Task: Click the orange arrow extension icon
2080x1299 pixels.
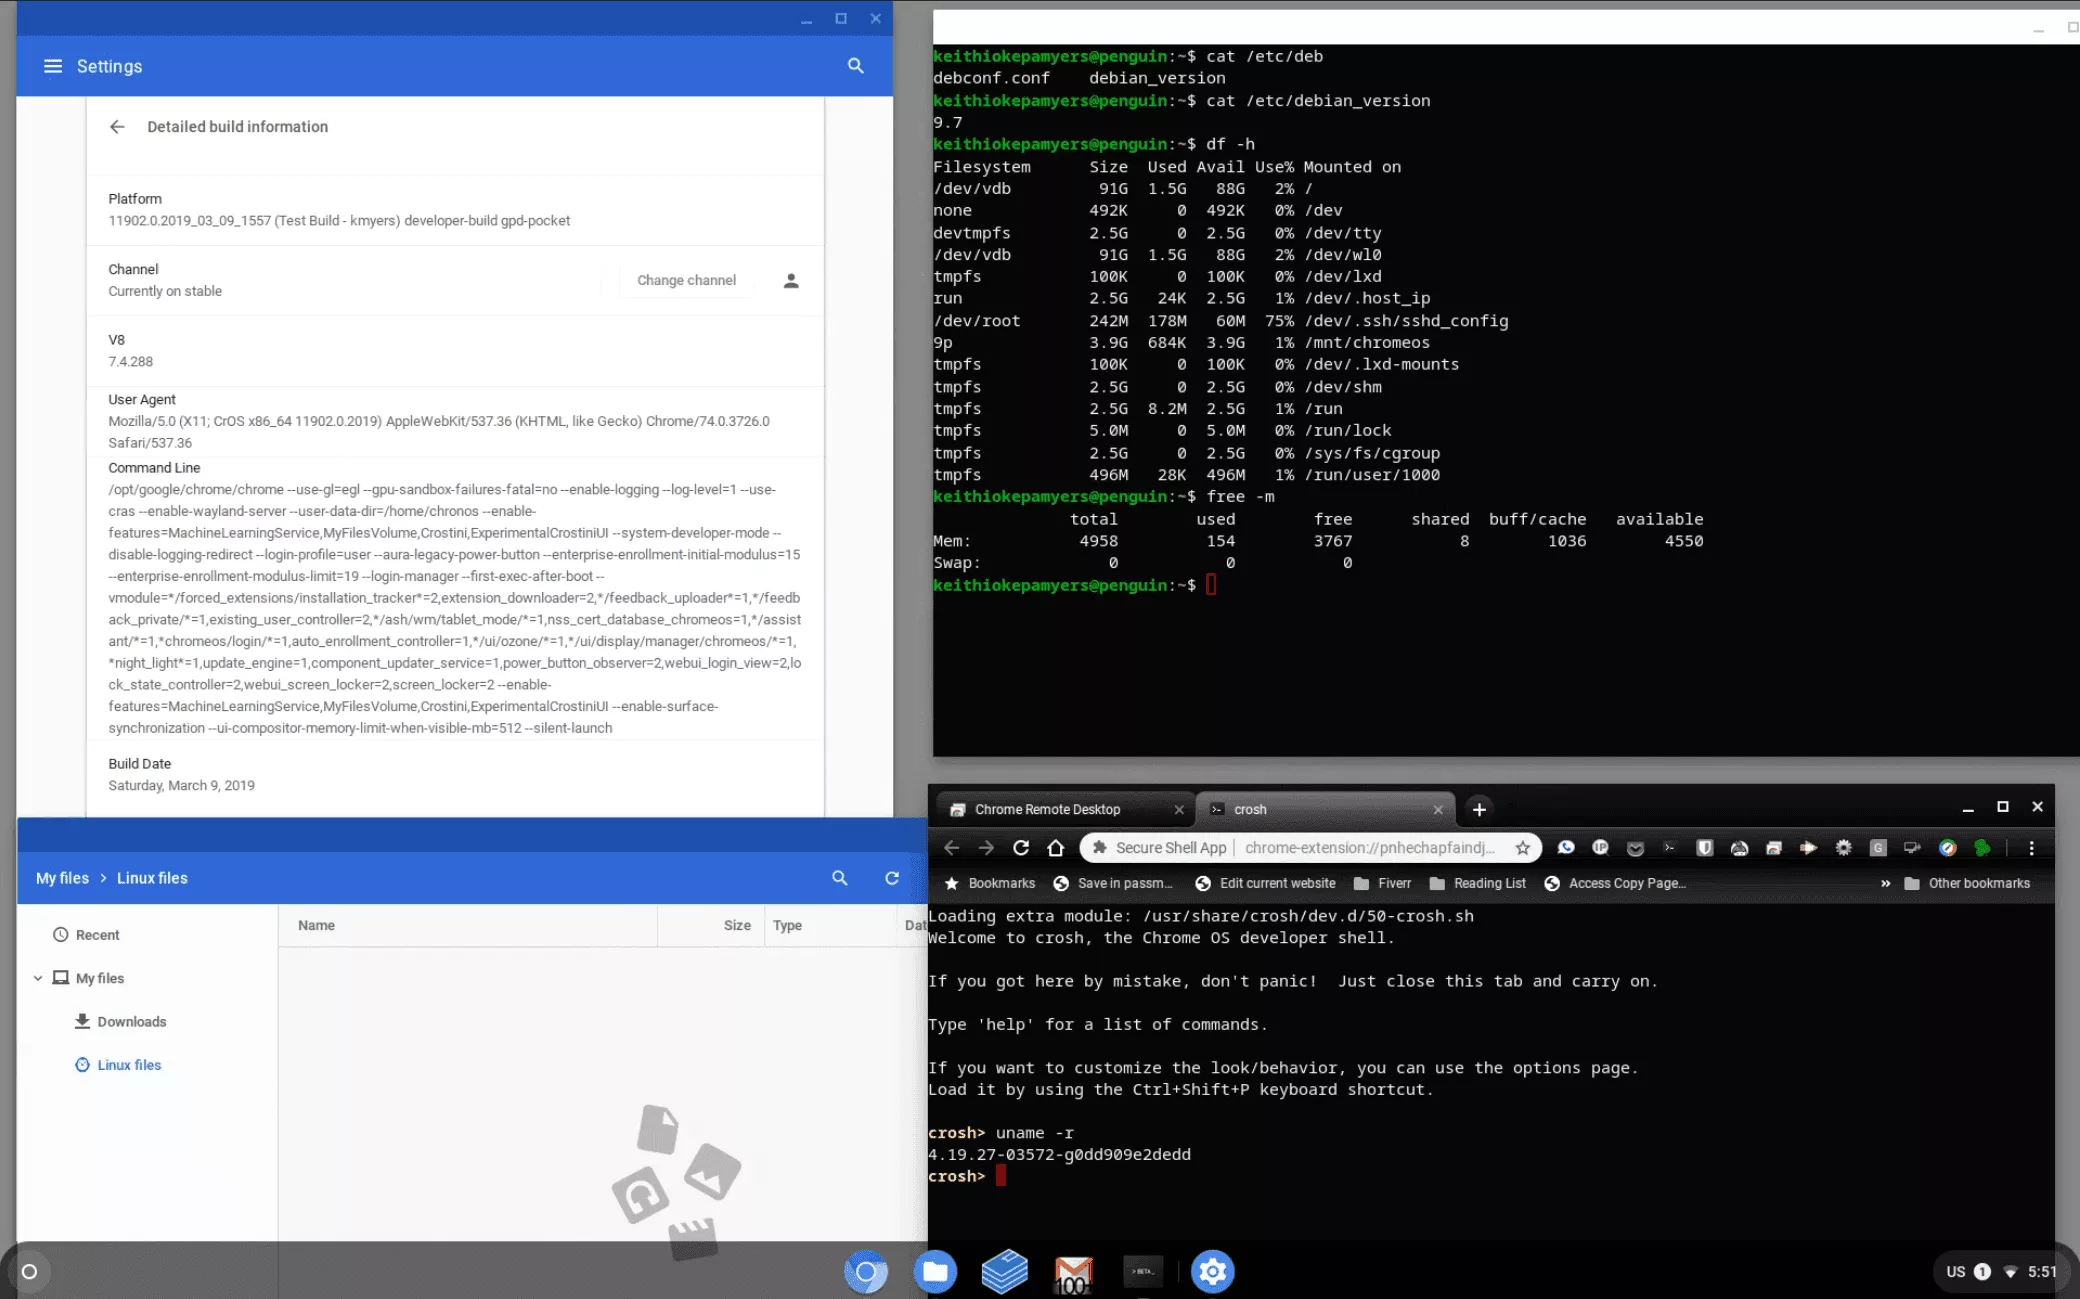Action: point(1808,848)
